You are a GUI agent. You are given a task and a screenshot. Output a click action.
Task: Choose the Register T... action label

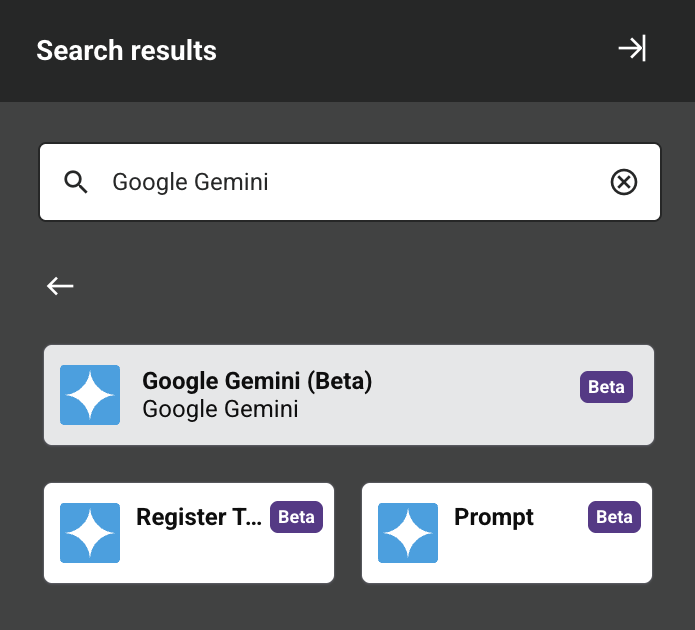coord(197,517)
